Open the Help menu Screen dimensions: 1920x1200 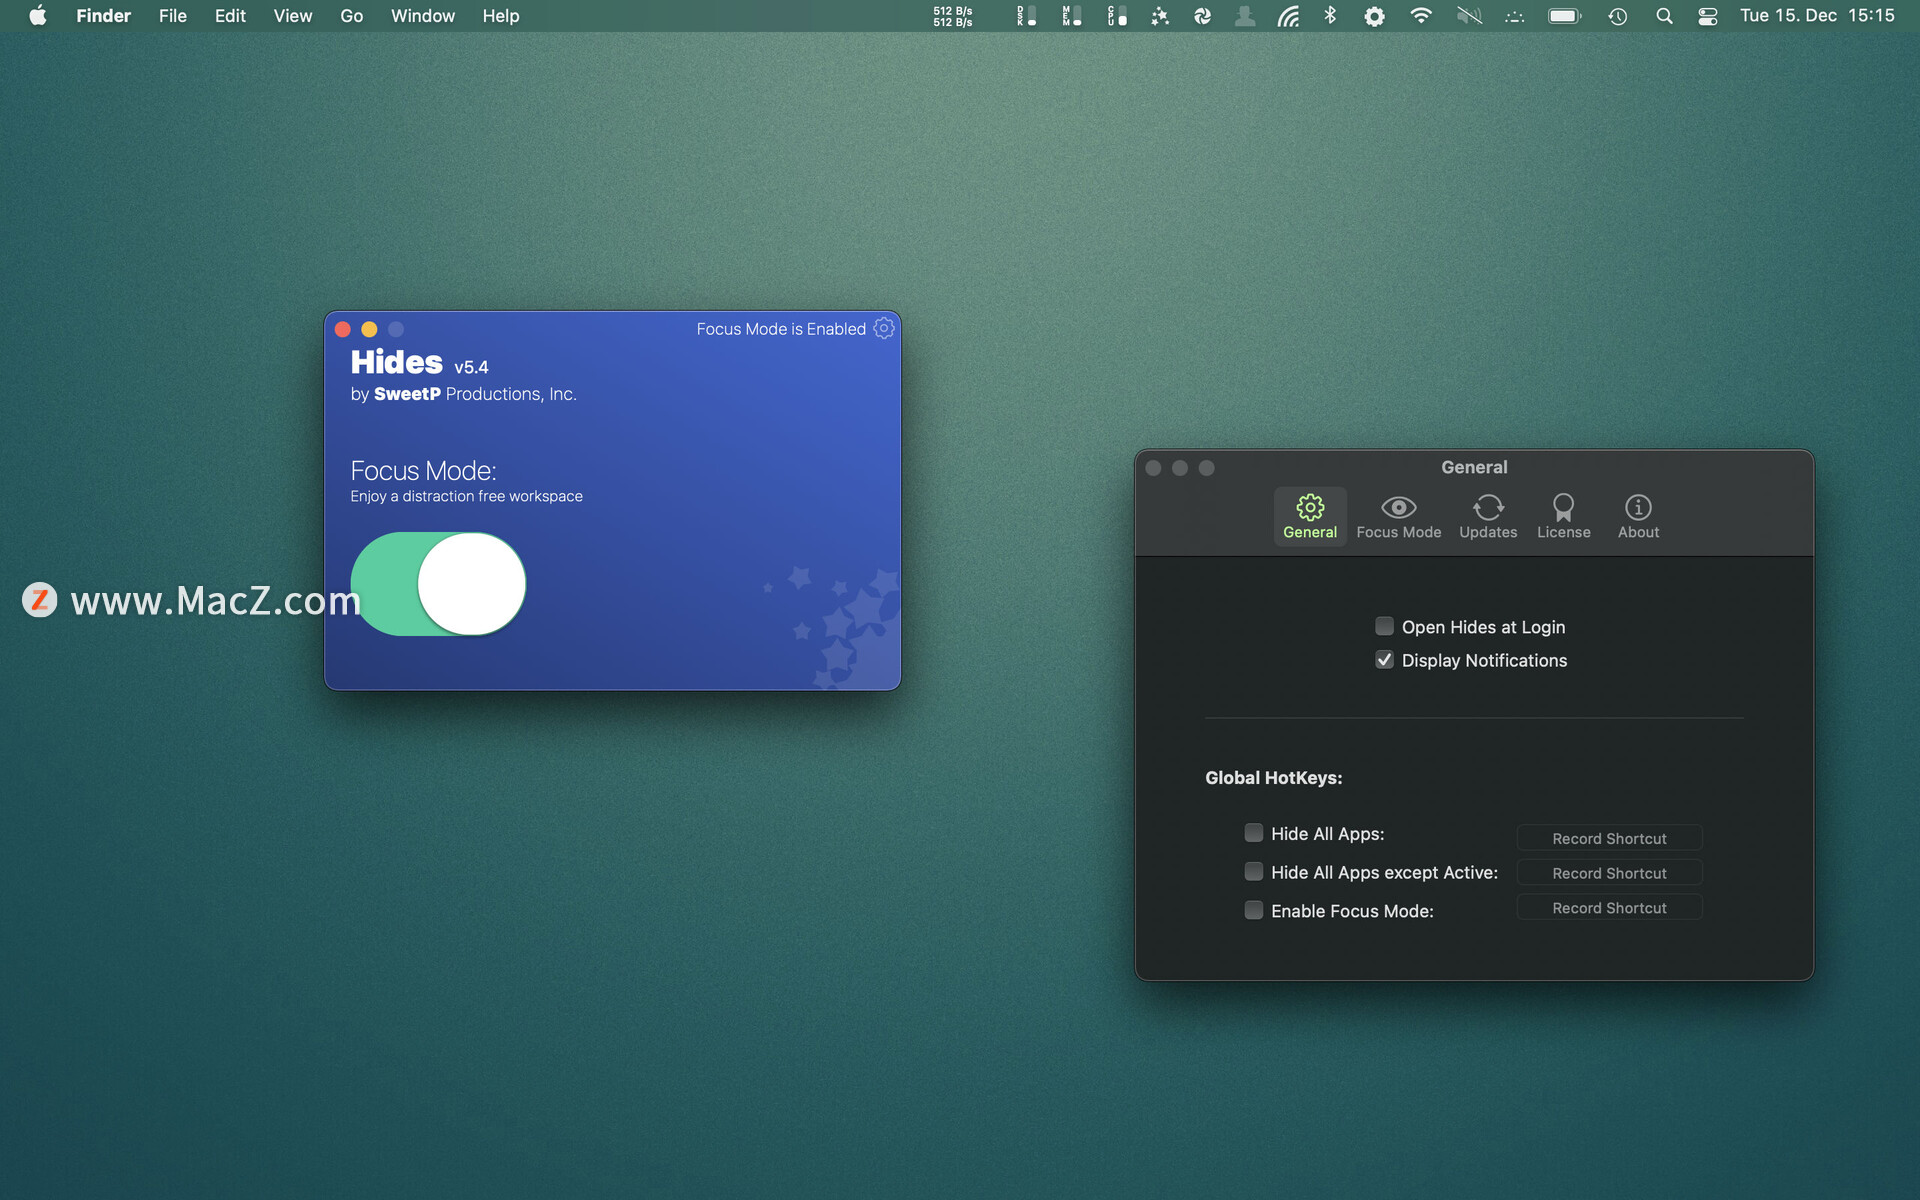[501, 16]
